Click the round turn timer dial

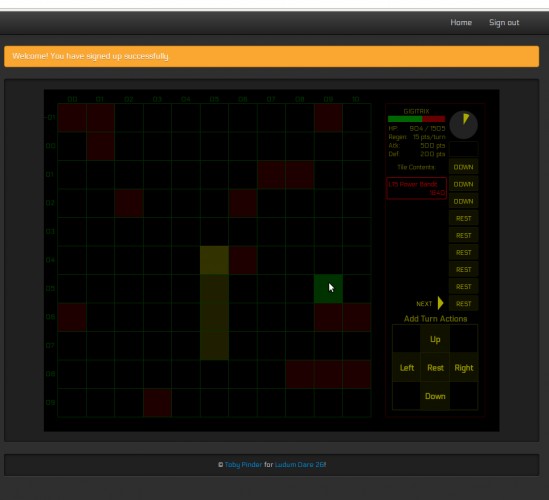pos(464,125)
